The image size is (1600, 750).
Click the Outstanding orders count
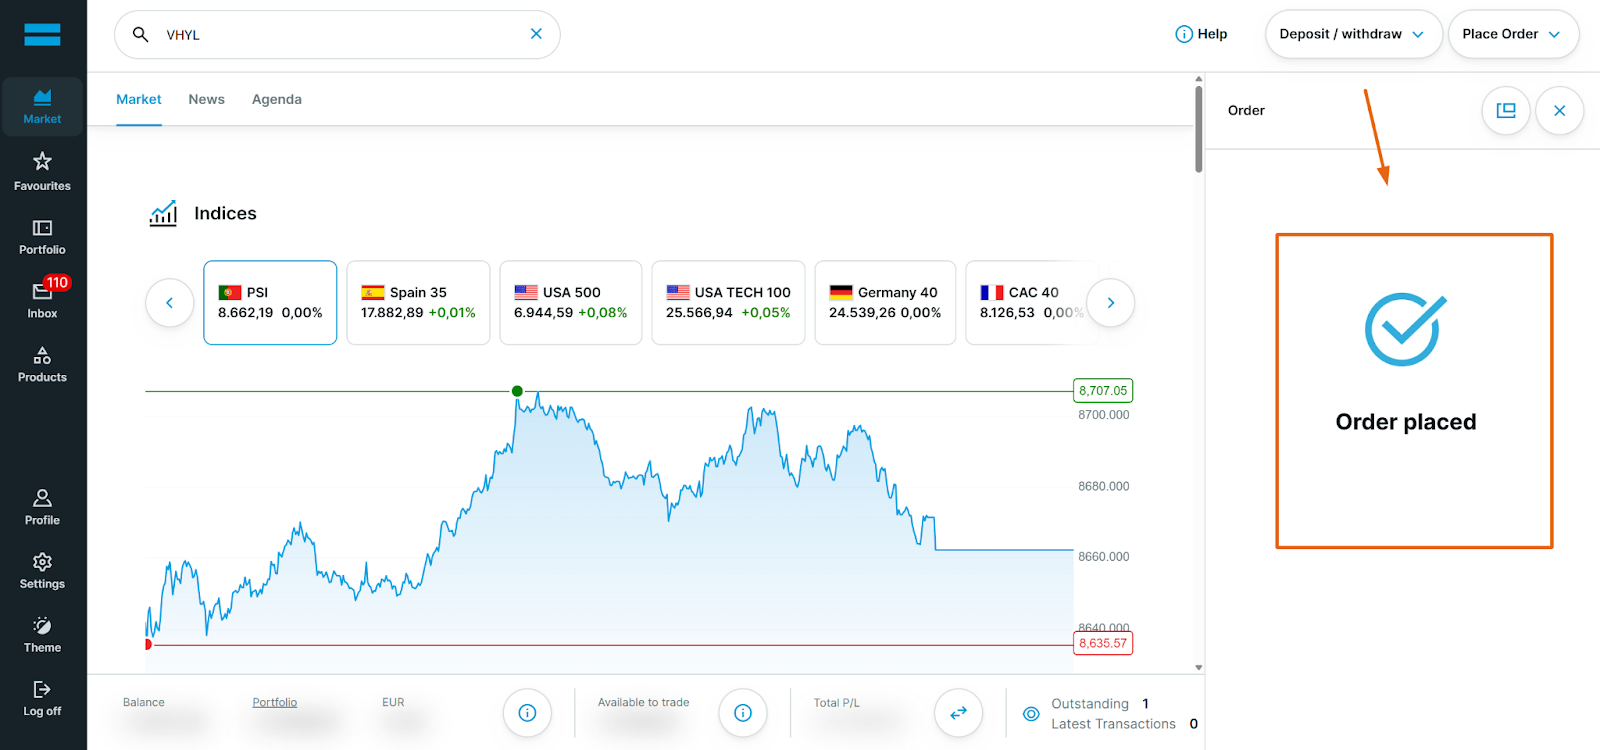point(1146,704)
